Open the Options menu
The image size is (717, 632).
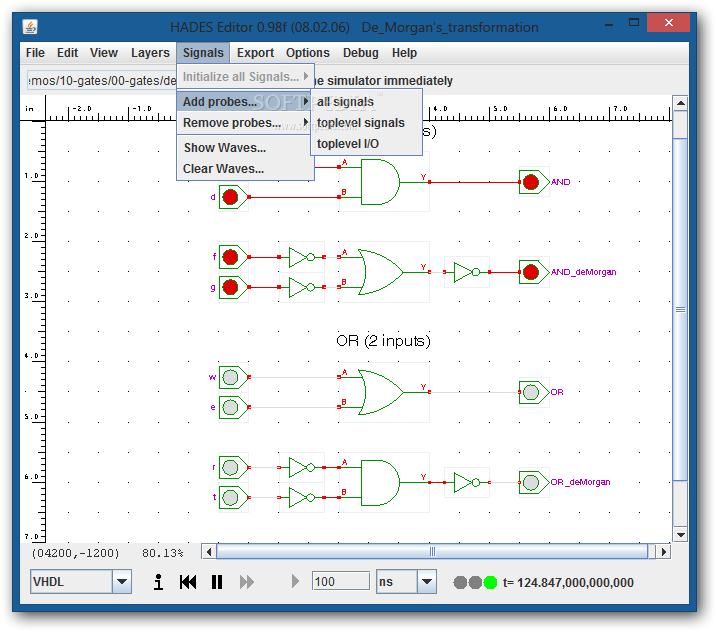[308, 53]
